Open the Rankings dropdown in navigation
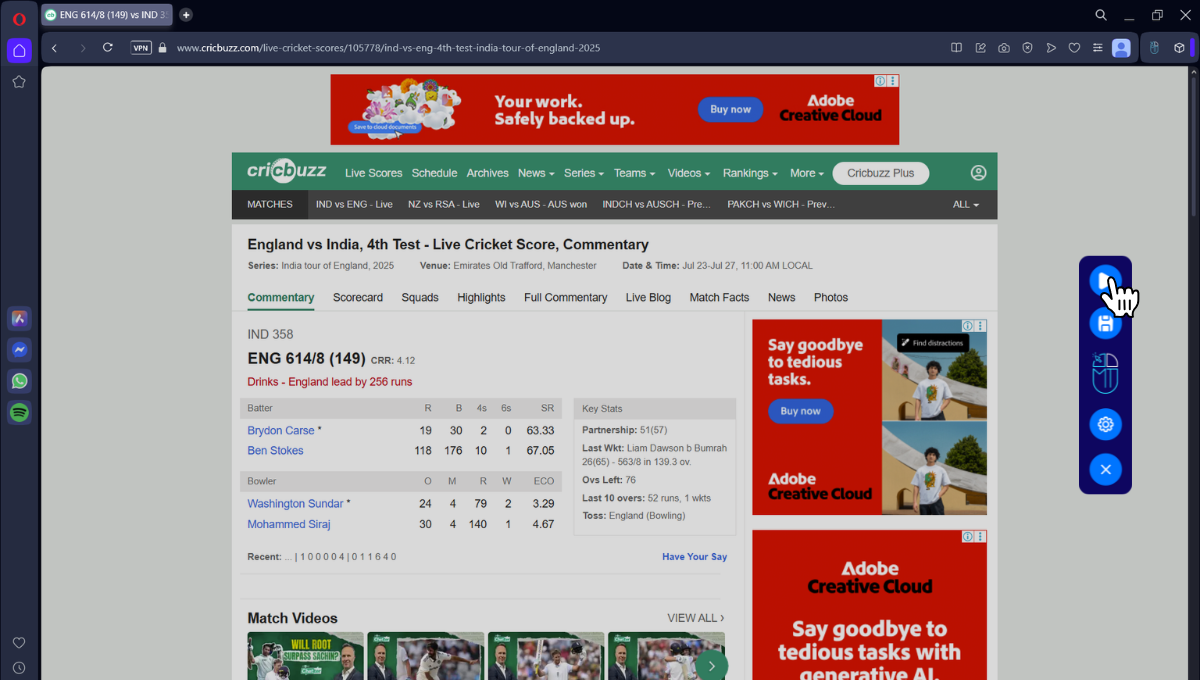This screenshot has height=680, width=1200. [x=750, y=173]
